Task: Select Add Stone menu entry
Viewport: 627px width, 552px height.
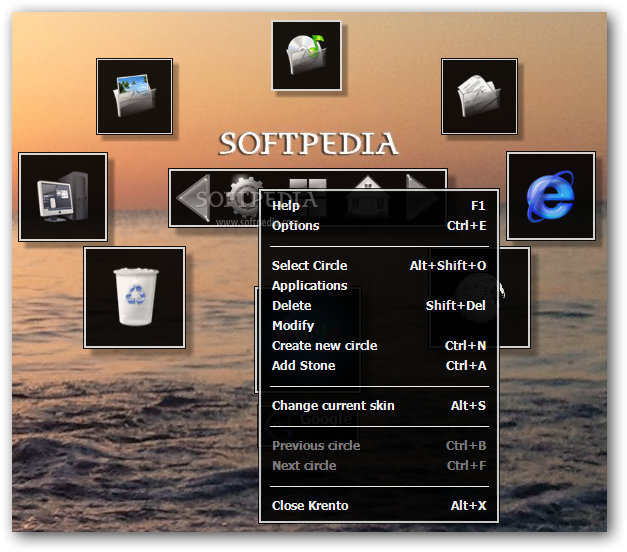Action: pyautogui.click(x=378, y=366)
